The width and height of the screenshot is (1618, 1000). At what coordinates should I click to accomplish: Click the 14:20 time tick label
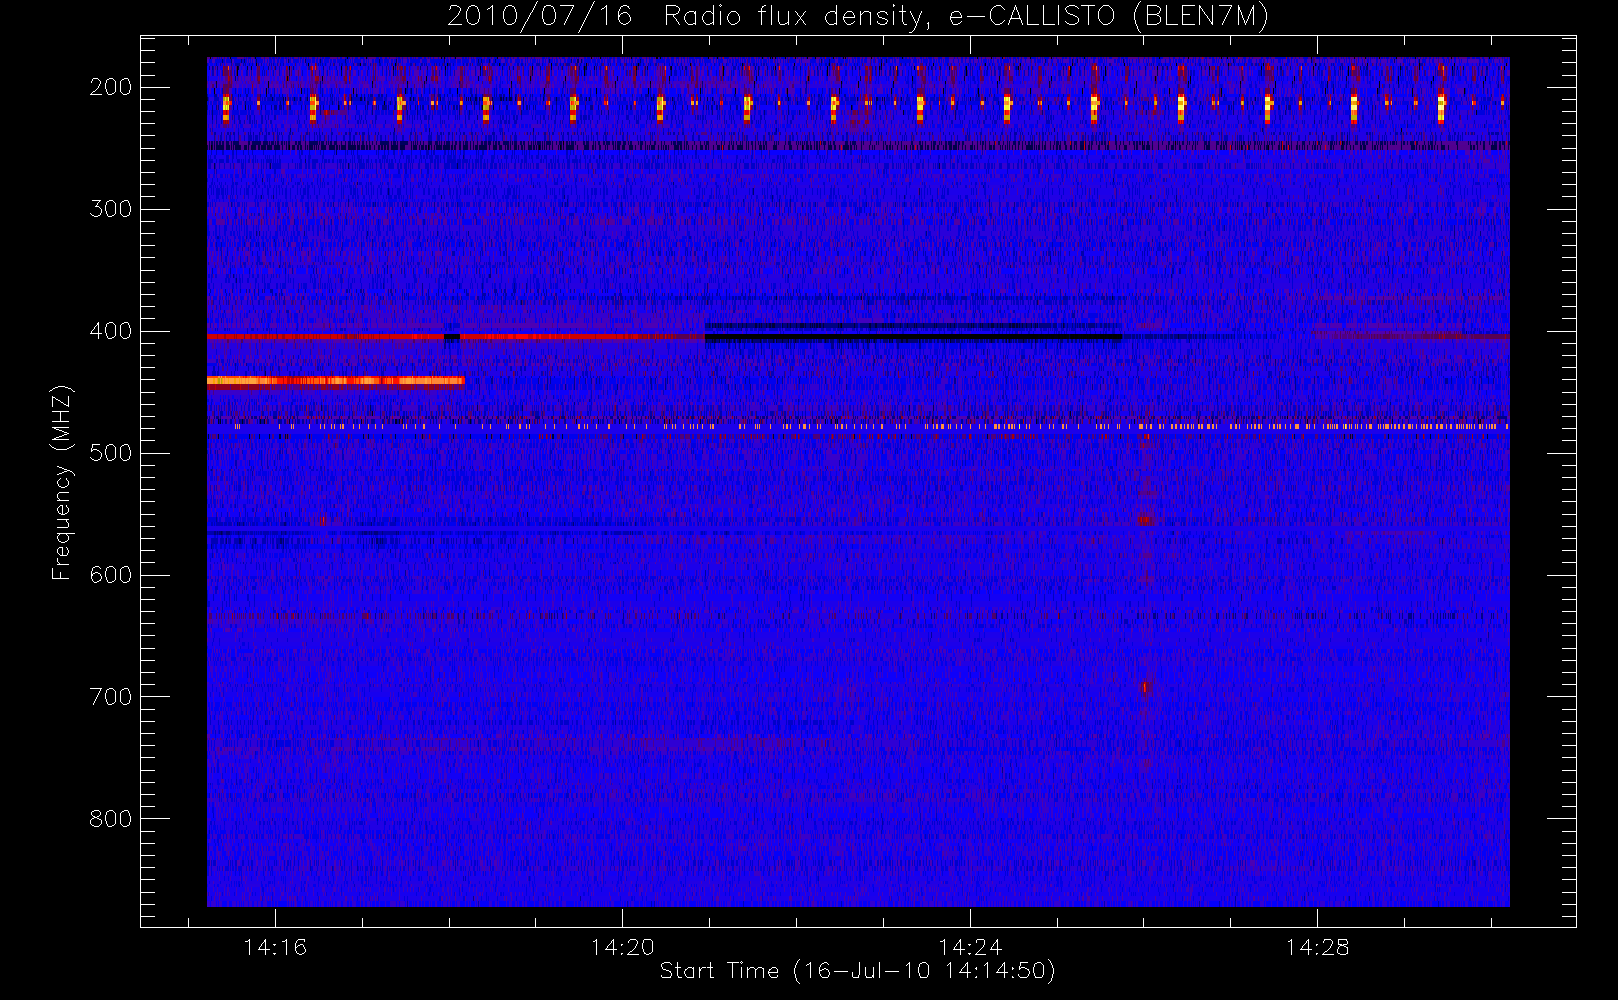[x=622, y=947]
